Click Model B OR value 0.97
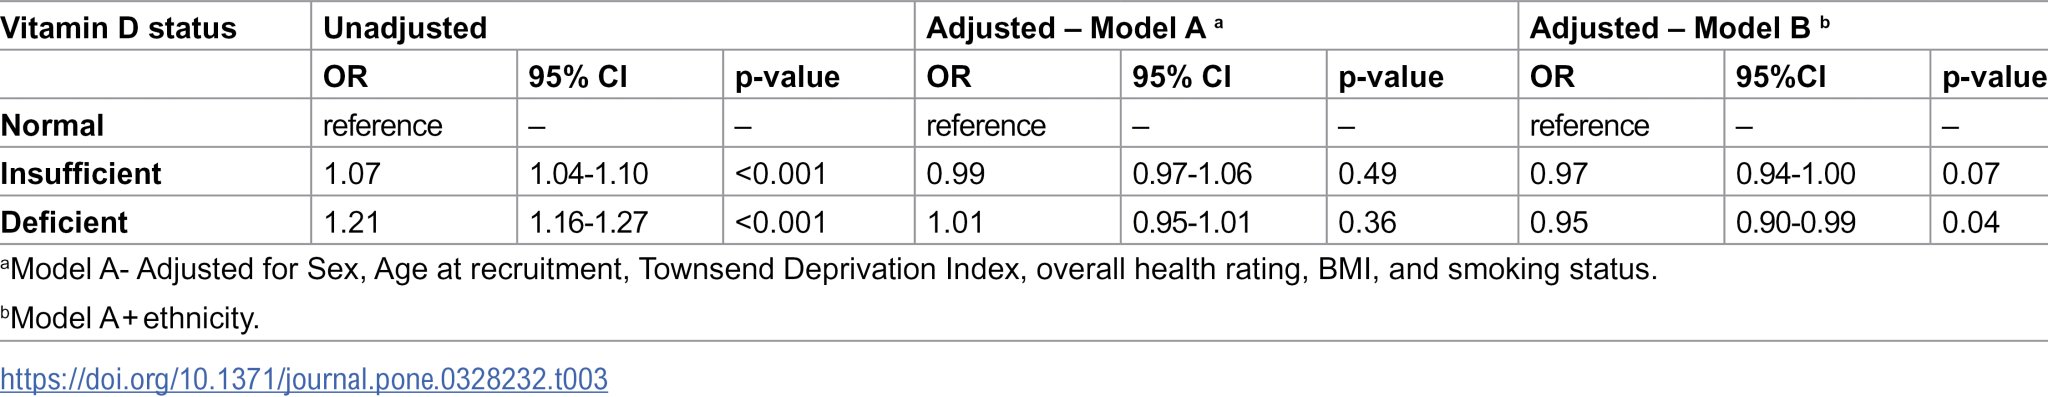 tap(1559, 174)
